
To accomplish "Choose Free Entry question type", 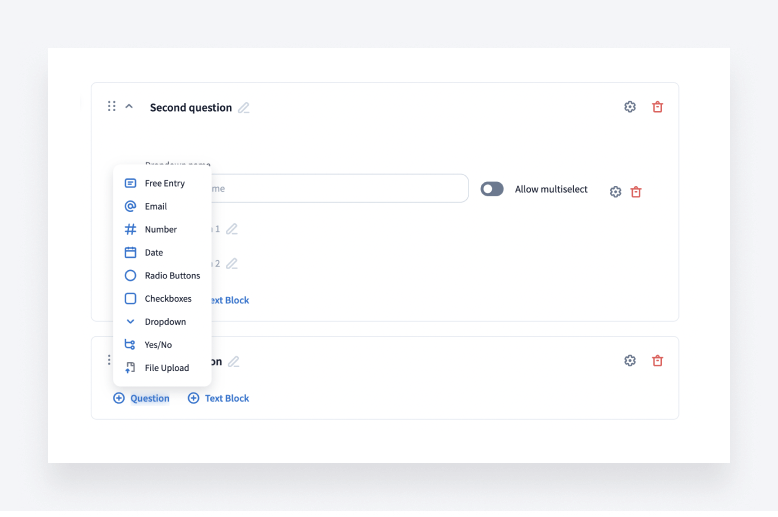I will tap(164, 184).
